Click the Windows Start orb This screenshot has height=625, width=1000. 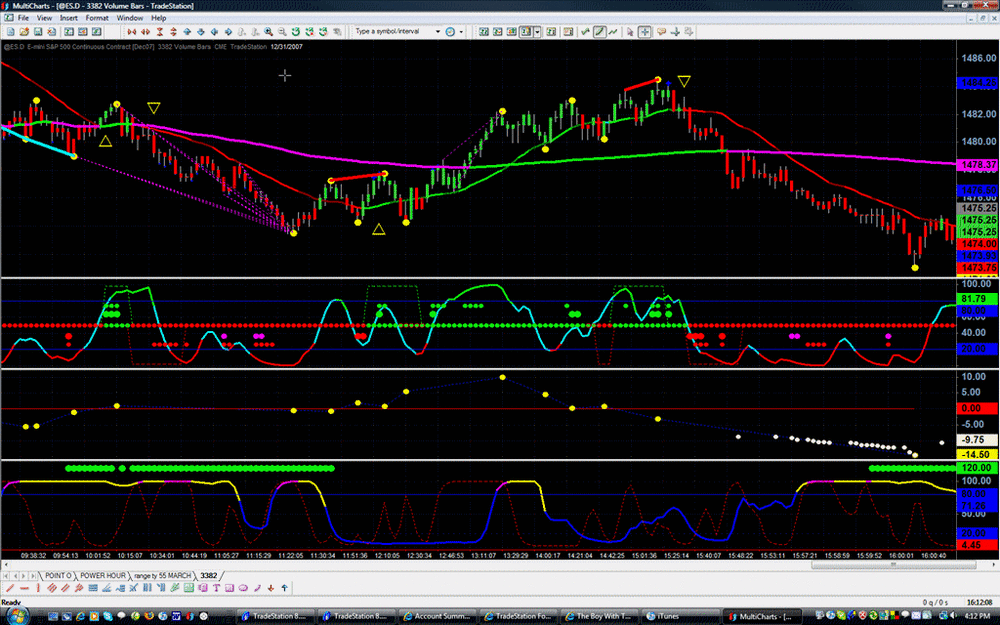click(x=17, y=616)
